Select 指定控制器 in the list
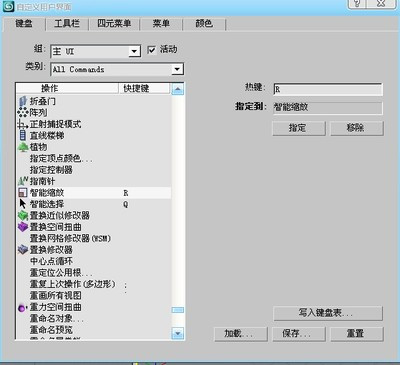 click(x=51, y=170)
